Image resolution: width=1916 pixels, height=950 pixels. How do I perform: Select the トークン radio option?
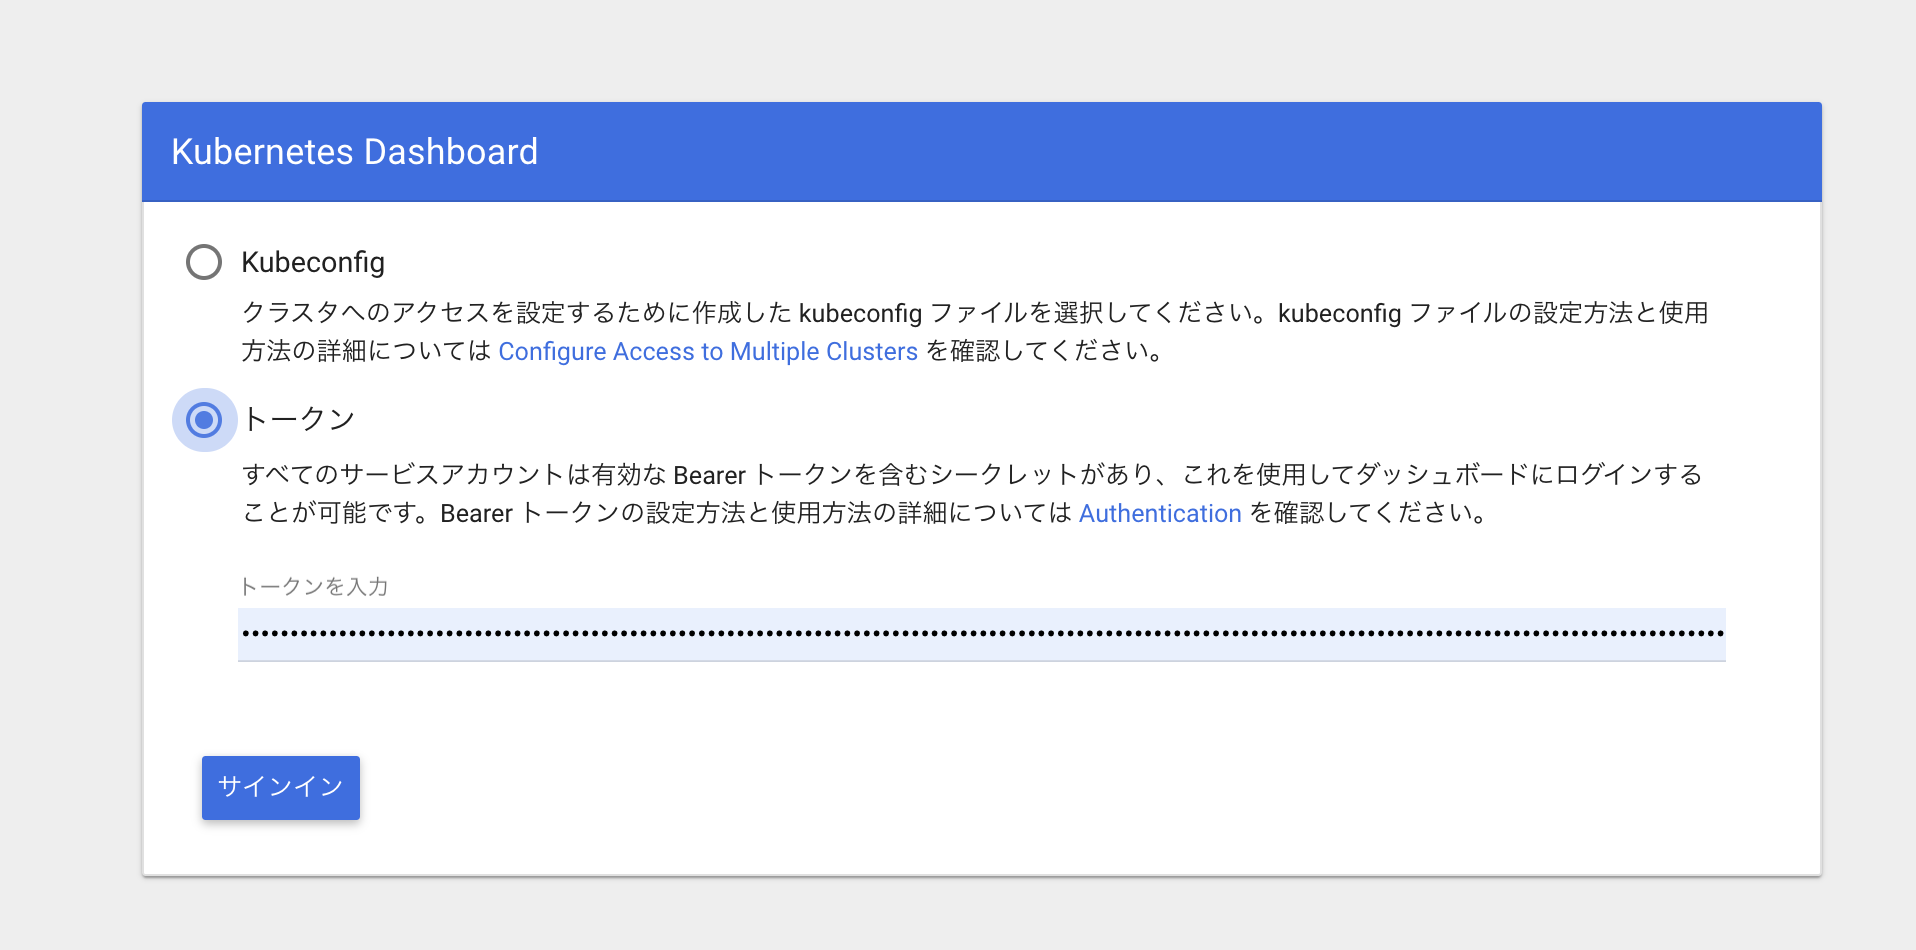pos(204,420)
